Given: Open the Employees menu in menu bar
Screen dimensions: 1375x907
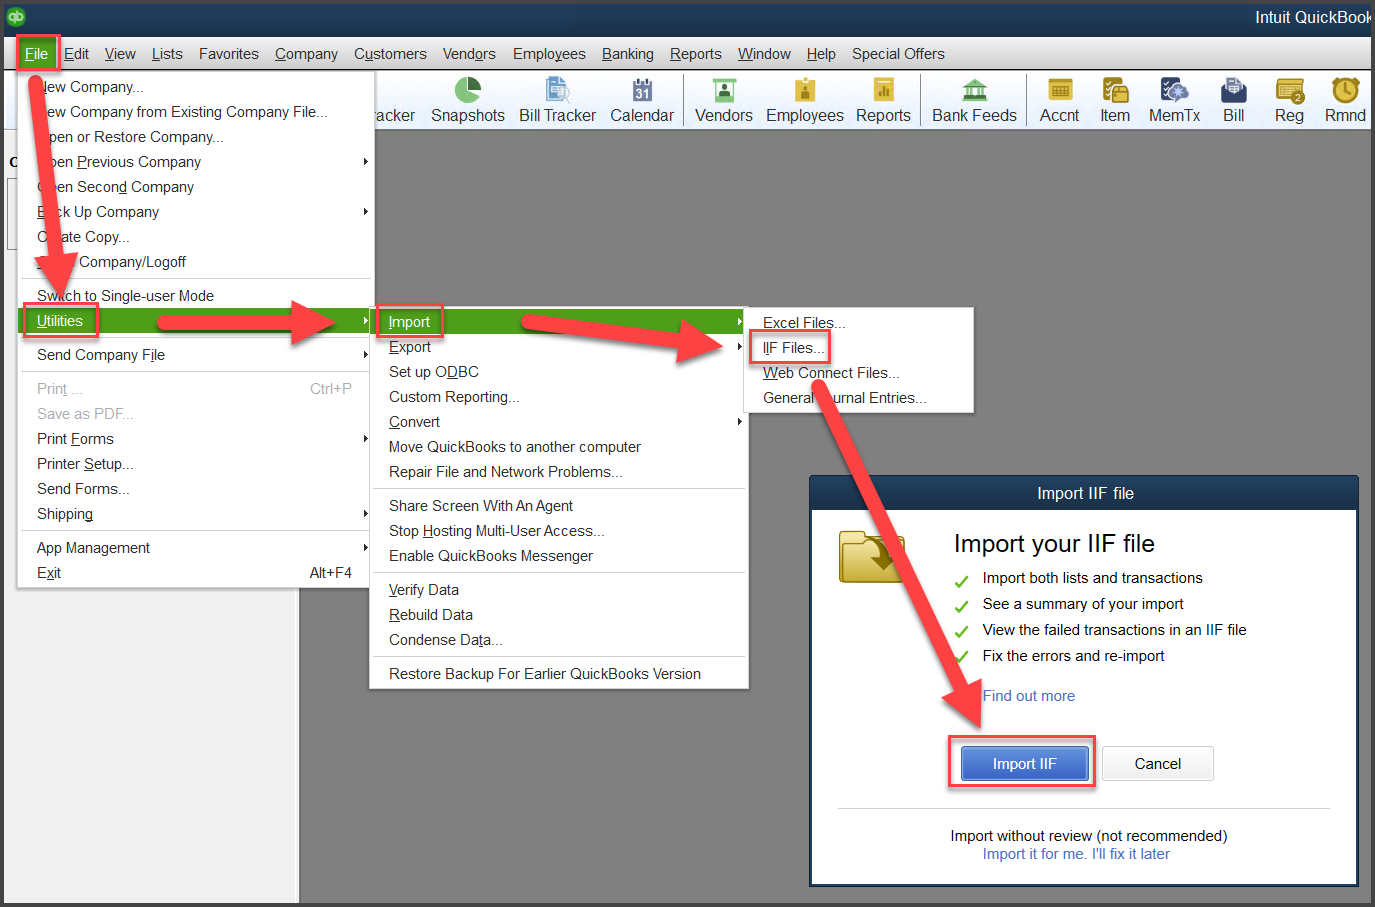Looking at the screenshot, I should (x=549, y=54).
